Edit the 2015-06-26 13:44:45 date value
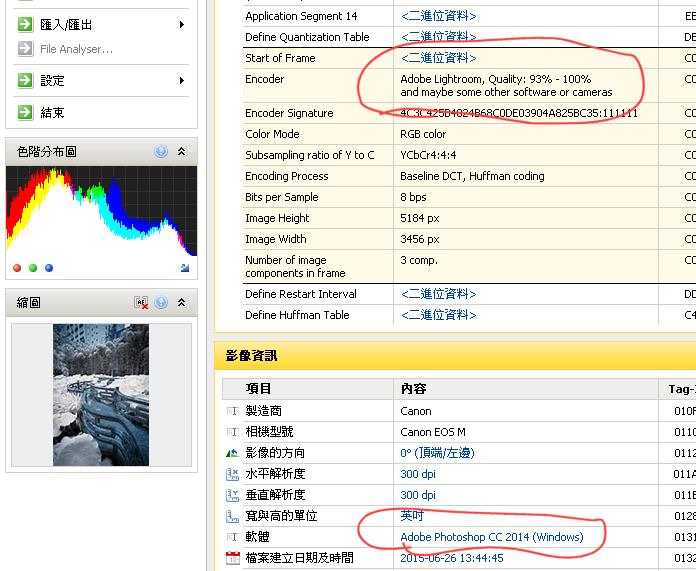 click(452, 558)
